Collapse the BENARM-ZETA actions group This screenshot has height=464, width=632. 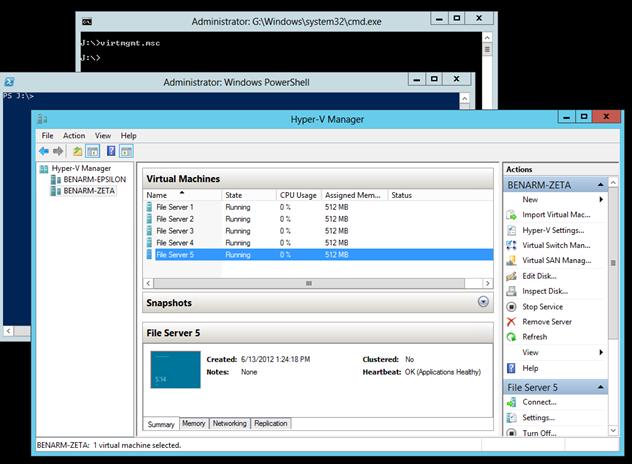pyautogui.click(x=601, y=185)
